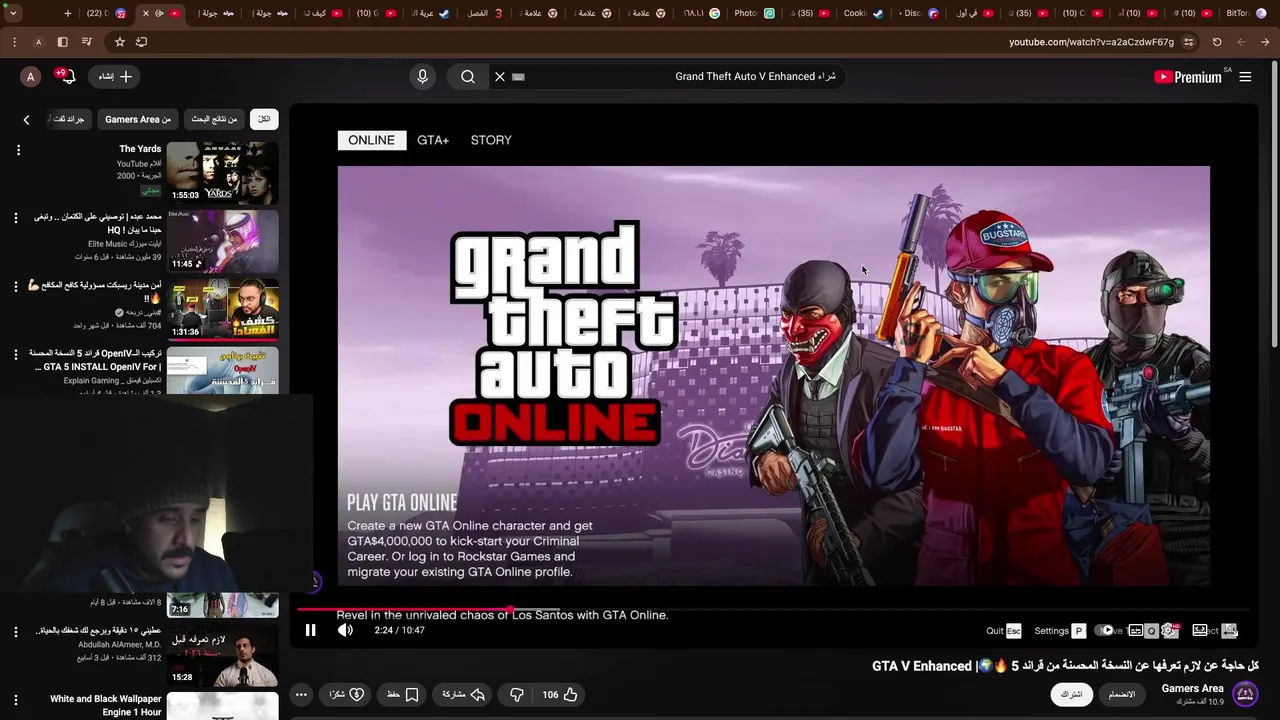
Task: Open the browser three-dot menu
Action: pos(14,42)
